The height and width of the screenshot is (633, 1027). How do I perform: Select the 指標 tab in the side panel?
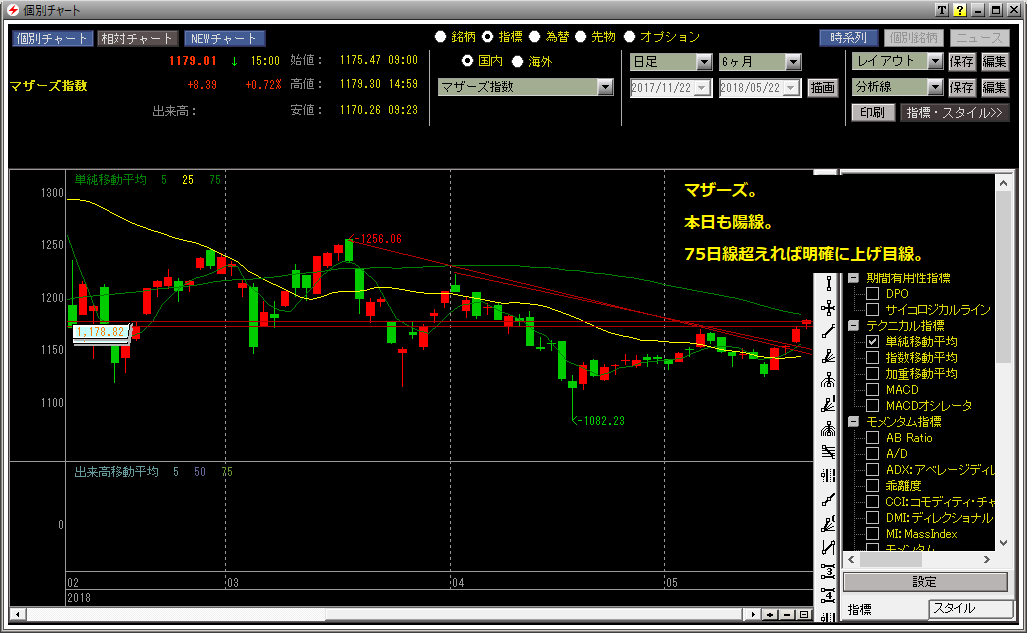point(860,609)
